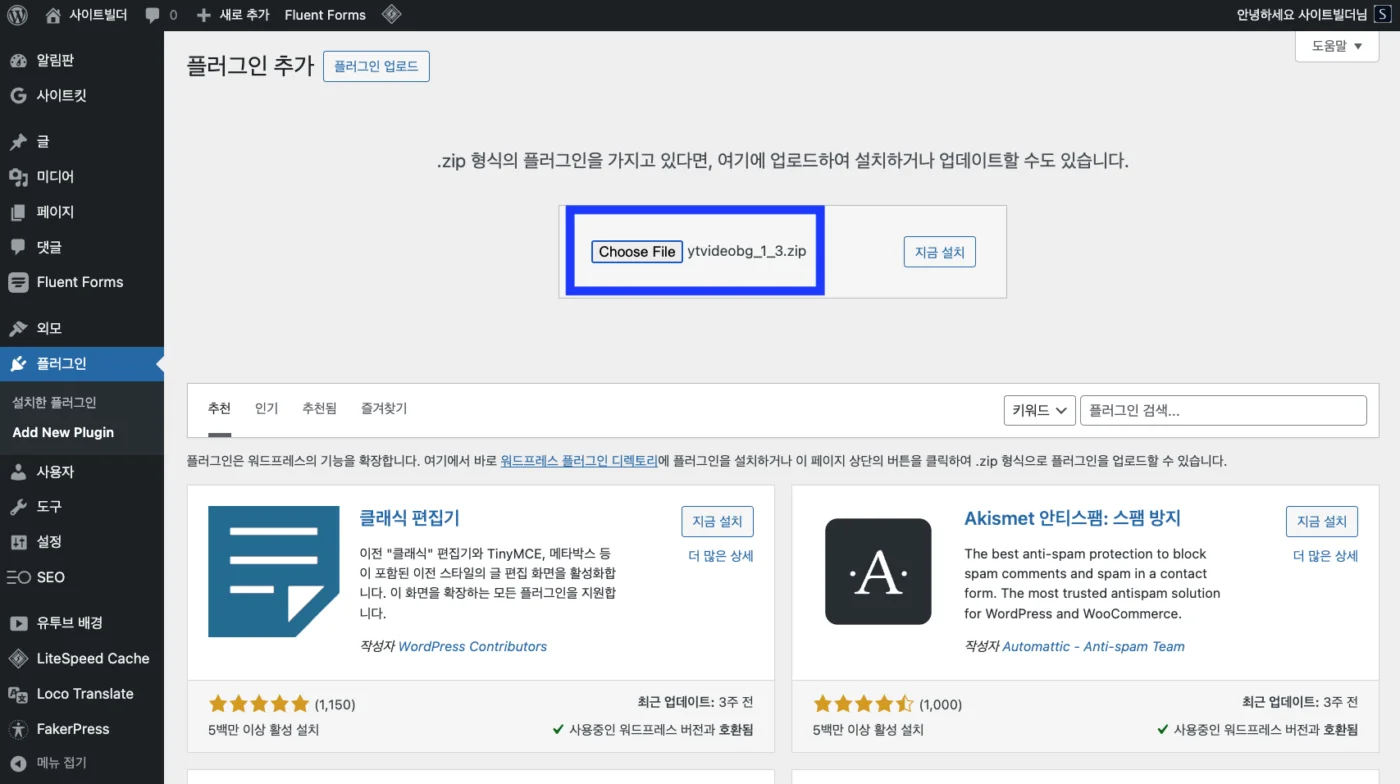Click the 알림판 dashboard icon
The width and height of the screenshot is (1400, 784).
(18, 60)
